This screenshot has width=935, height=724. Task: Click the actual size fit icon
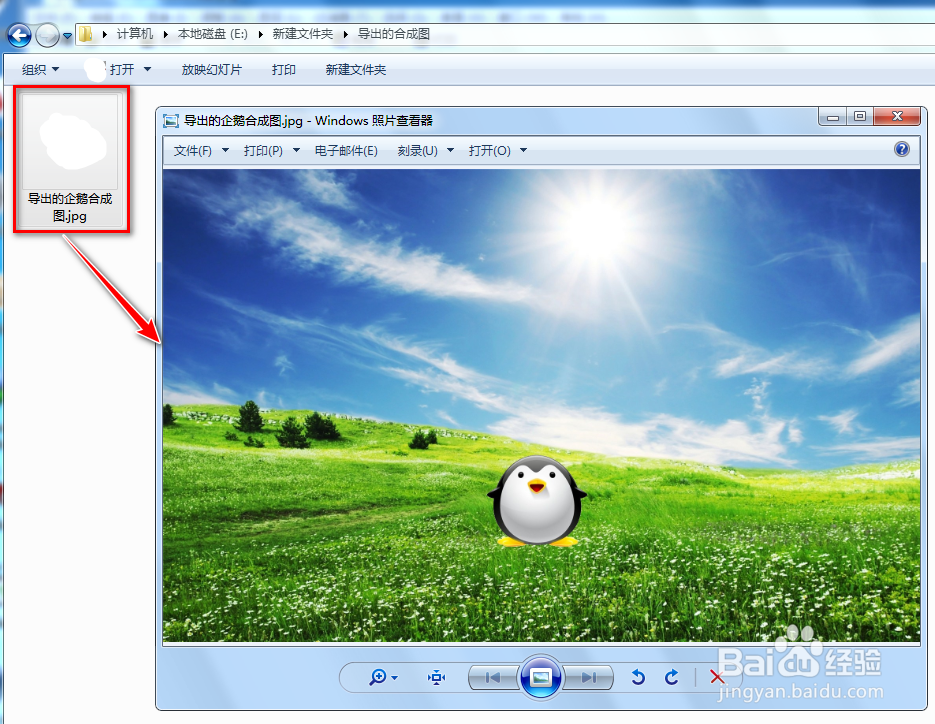coord(436,678)
